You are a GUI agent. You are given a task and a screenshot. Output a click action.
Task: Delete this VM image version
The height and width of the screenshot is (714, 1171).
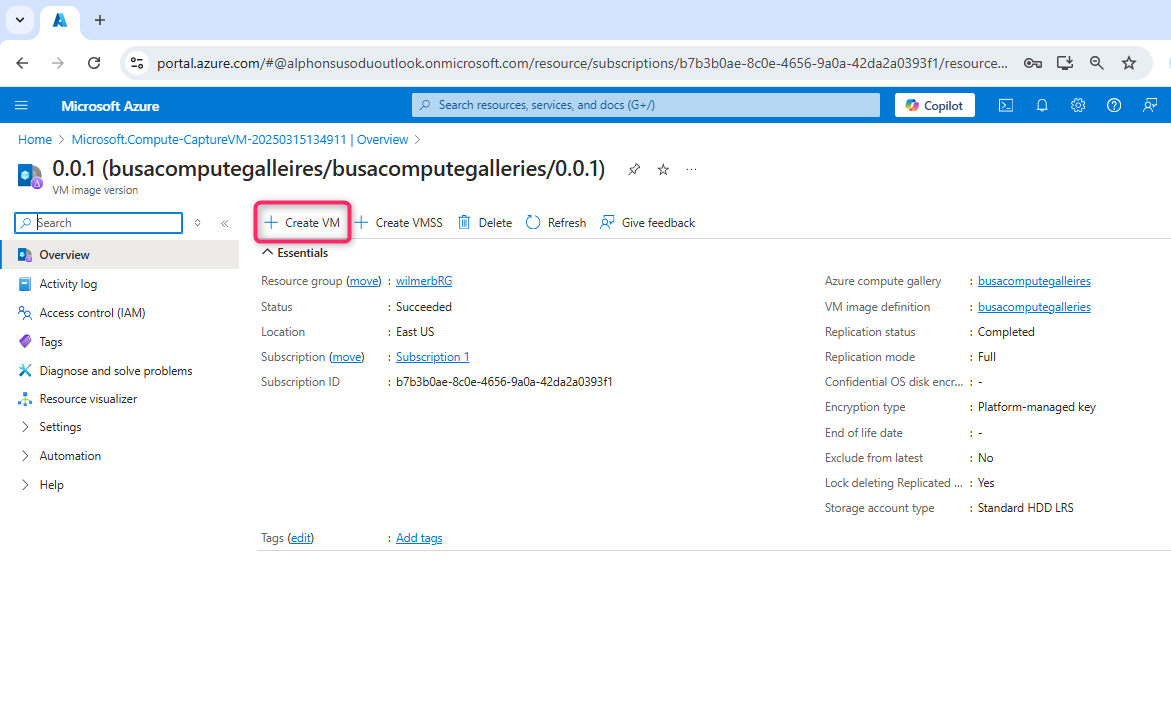click(x=485, y=223)
